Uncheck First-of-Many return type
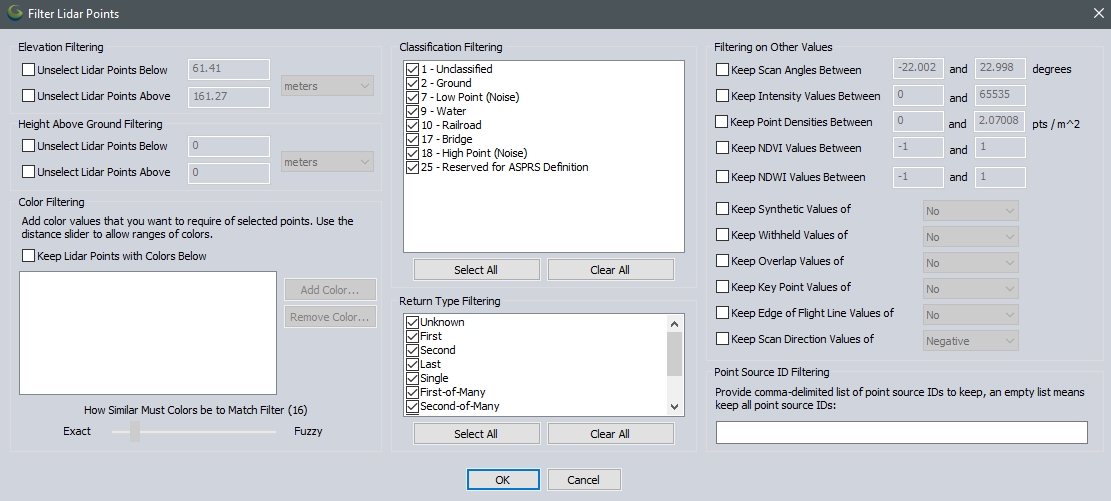This screenshot has width=1111, height=501. tap(412, 393)
